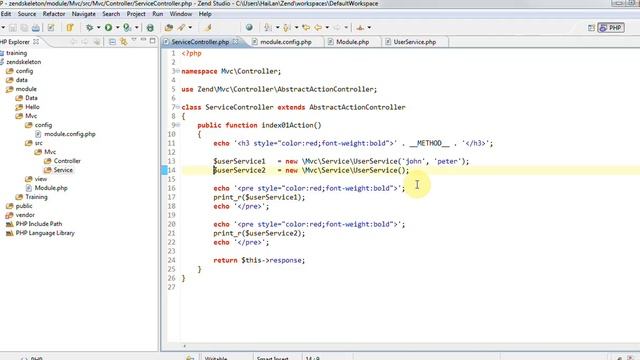Toggle Link with Editor in PHP Explorer
Viewport: 640px width, 360px height.
point(123,42)
